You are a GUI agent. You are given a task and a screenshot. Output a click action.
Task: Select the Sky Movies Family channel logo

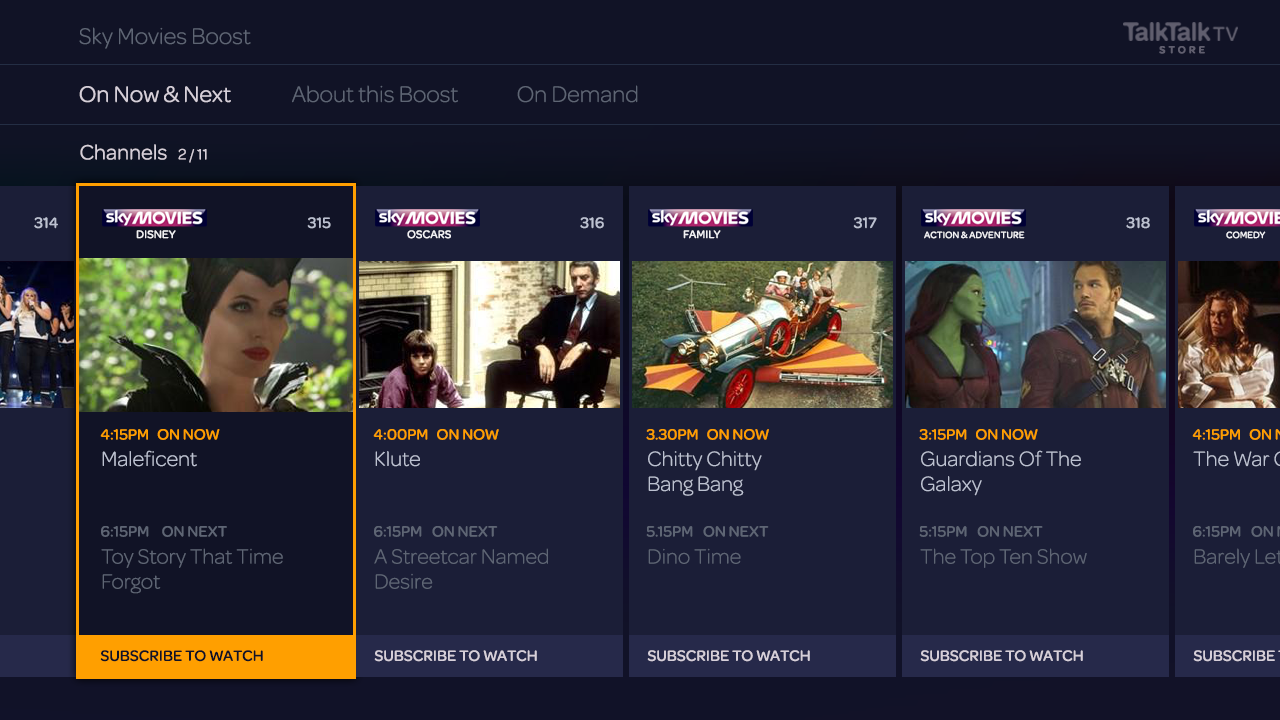click(x=701, y=224)
